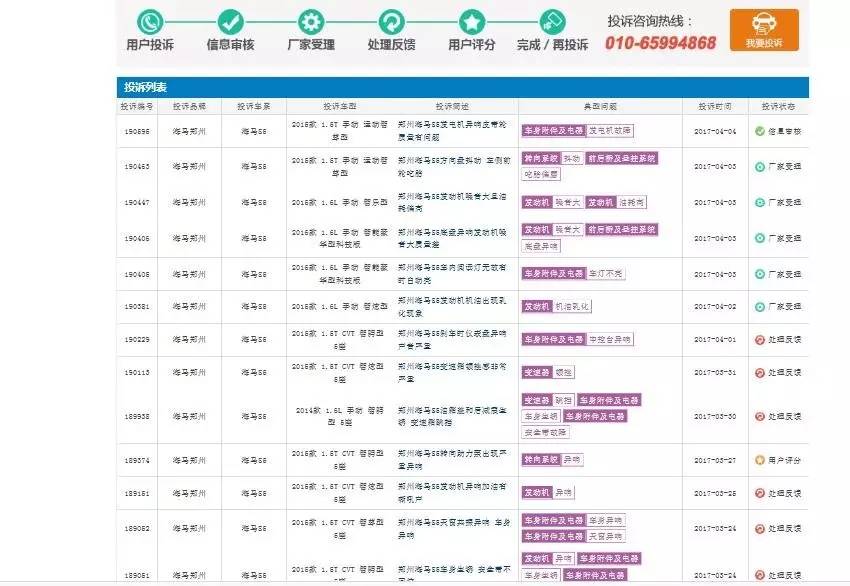Click the complaint description in row 189161

tap(452, 493)
